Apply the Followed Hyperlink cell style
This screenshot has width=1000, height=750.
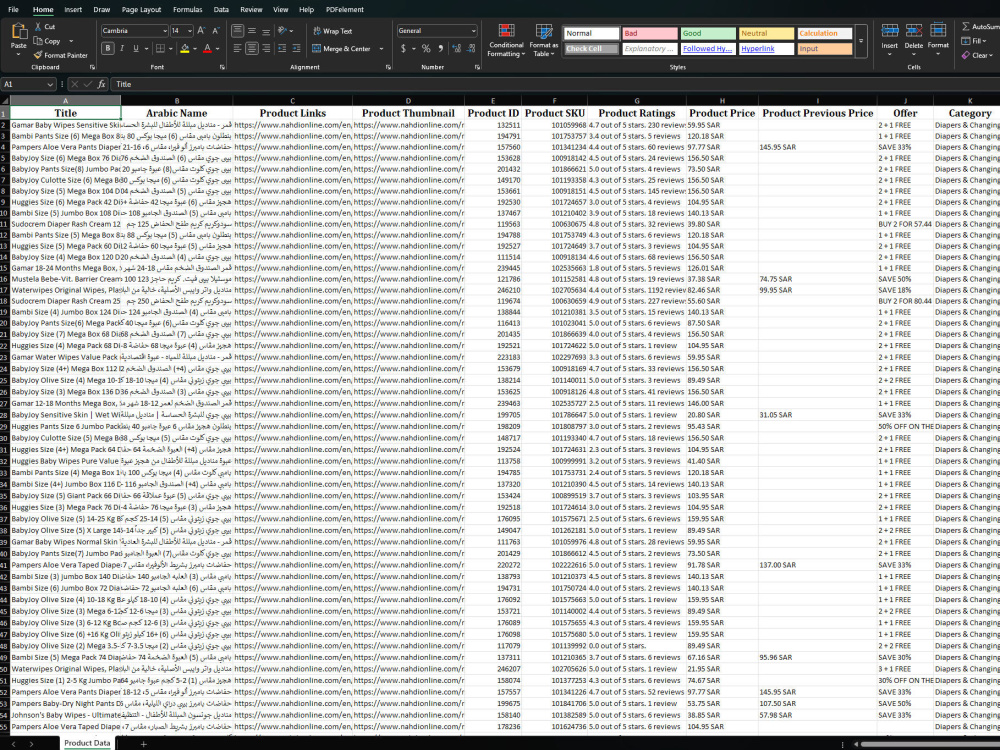click(708, 48)
